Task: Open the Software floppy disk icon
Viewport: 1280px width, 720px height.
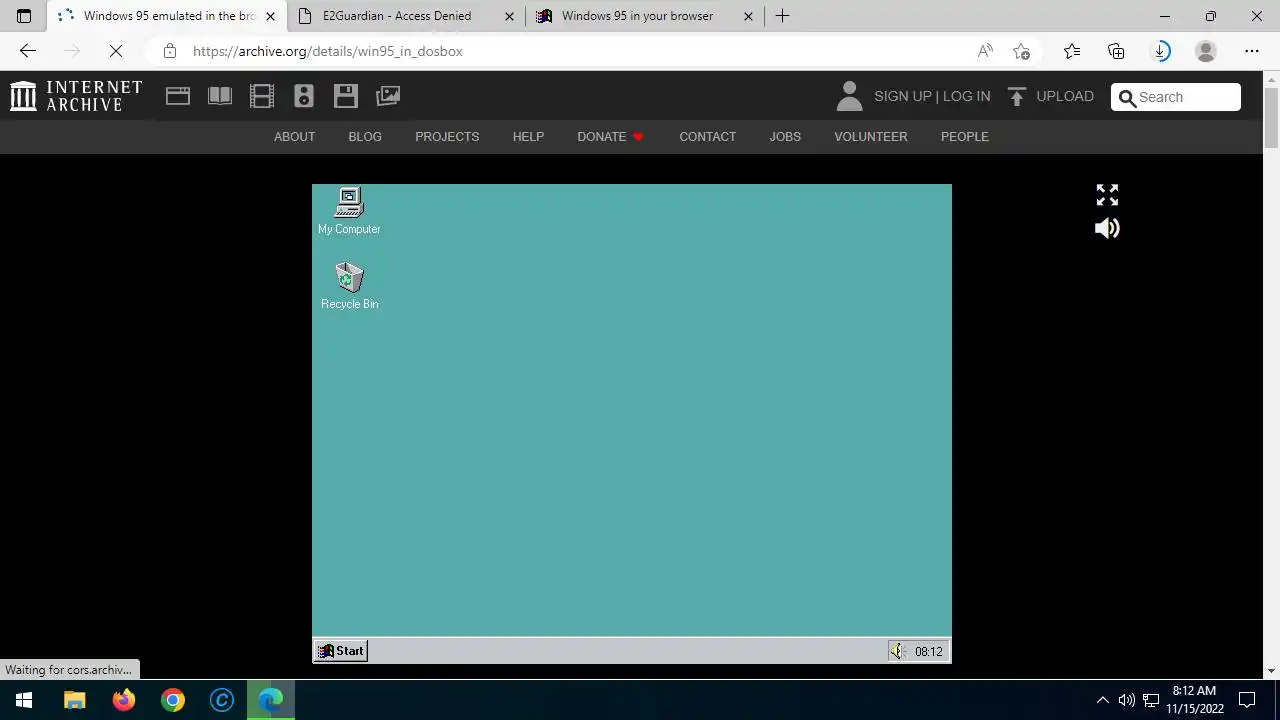Action: pos(346,96)
